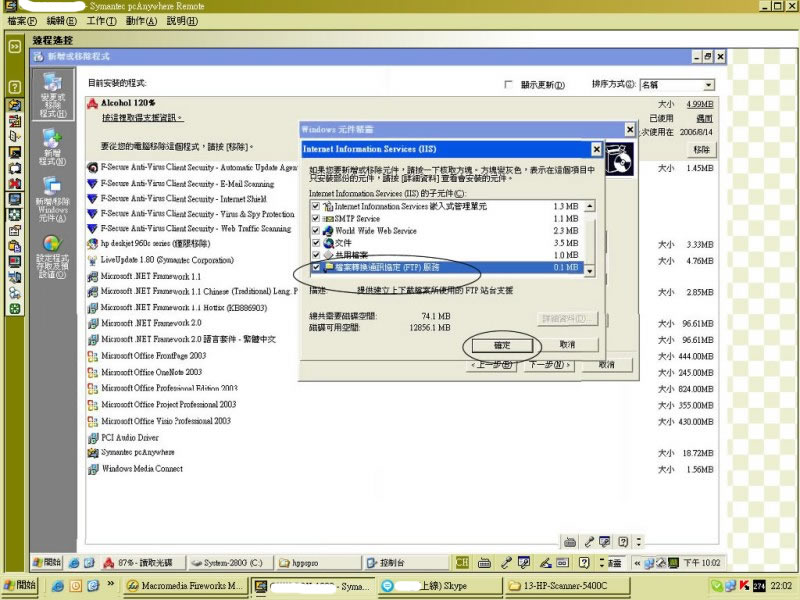Open the 動作 menu
This screenshot has height=600, width=800.
[141, 21]
